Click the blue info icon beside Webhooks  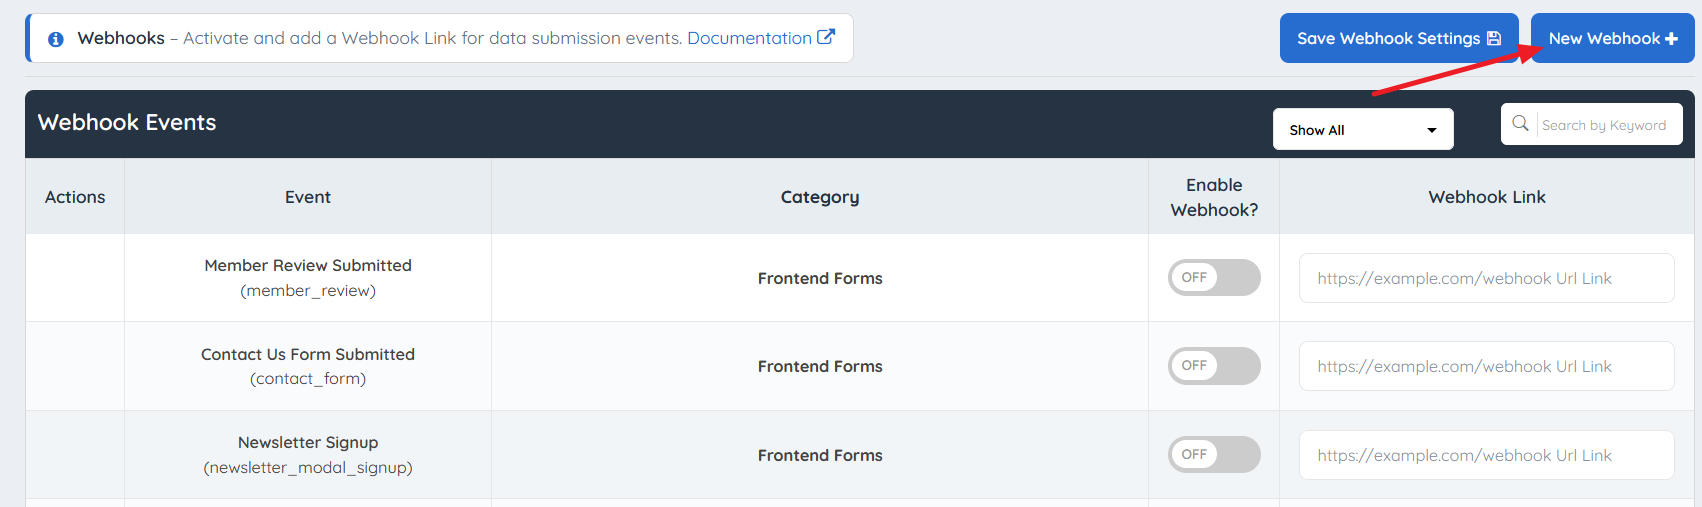(x=56, y=39)
